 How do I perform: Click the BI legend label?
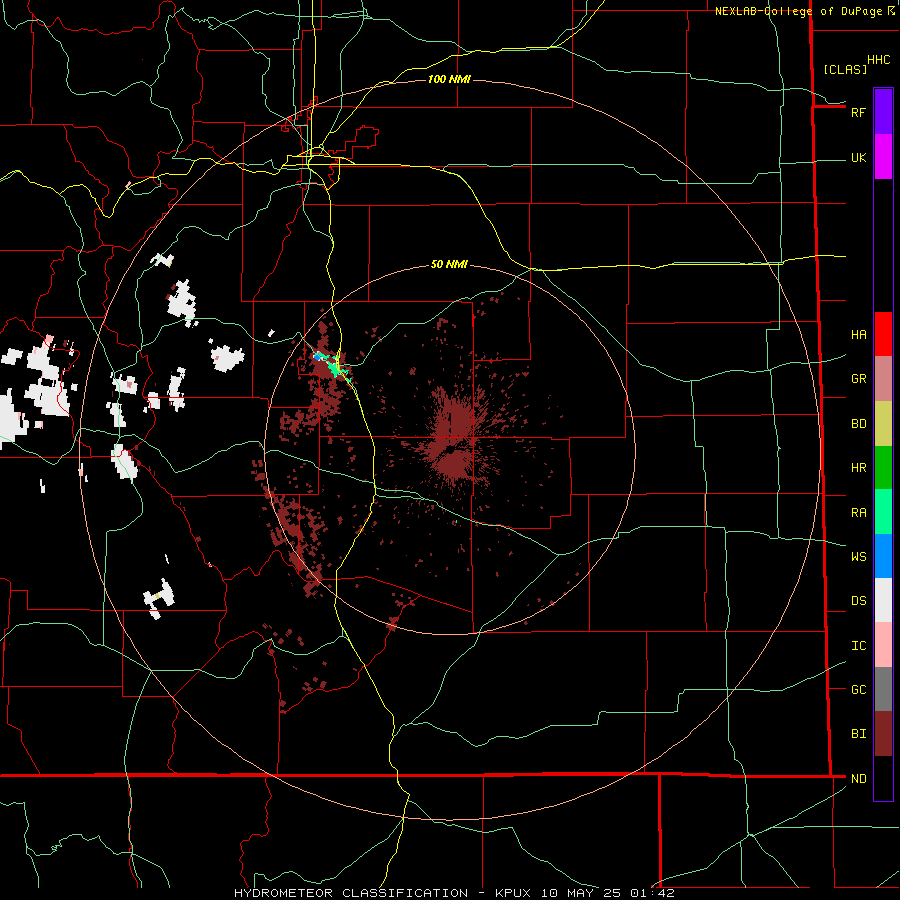coord(858,734)
